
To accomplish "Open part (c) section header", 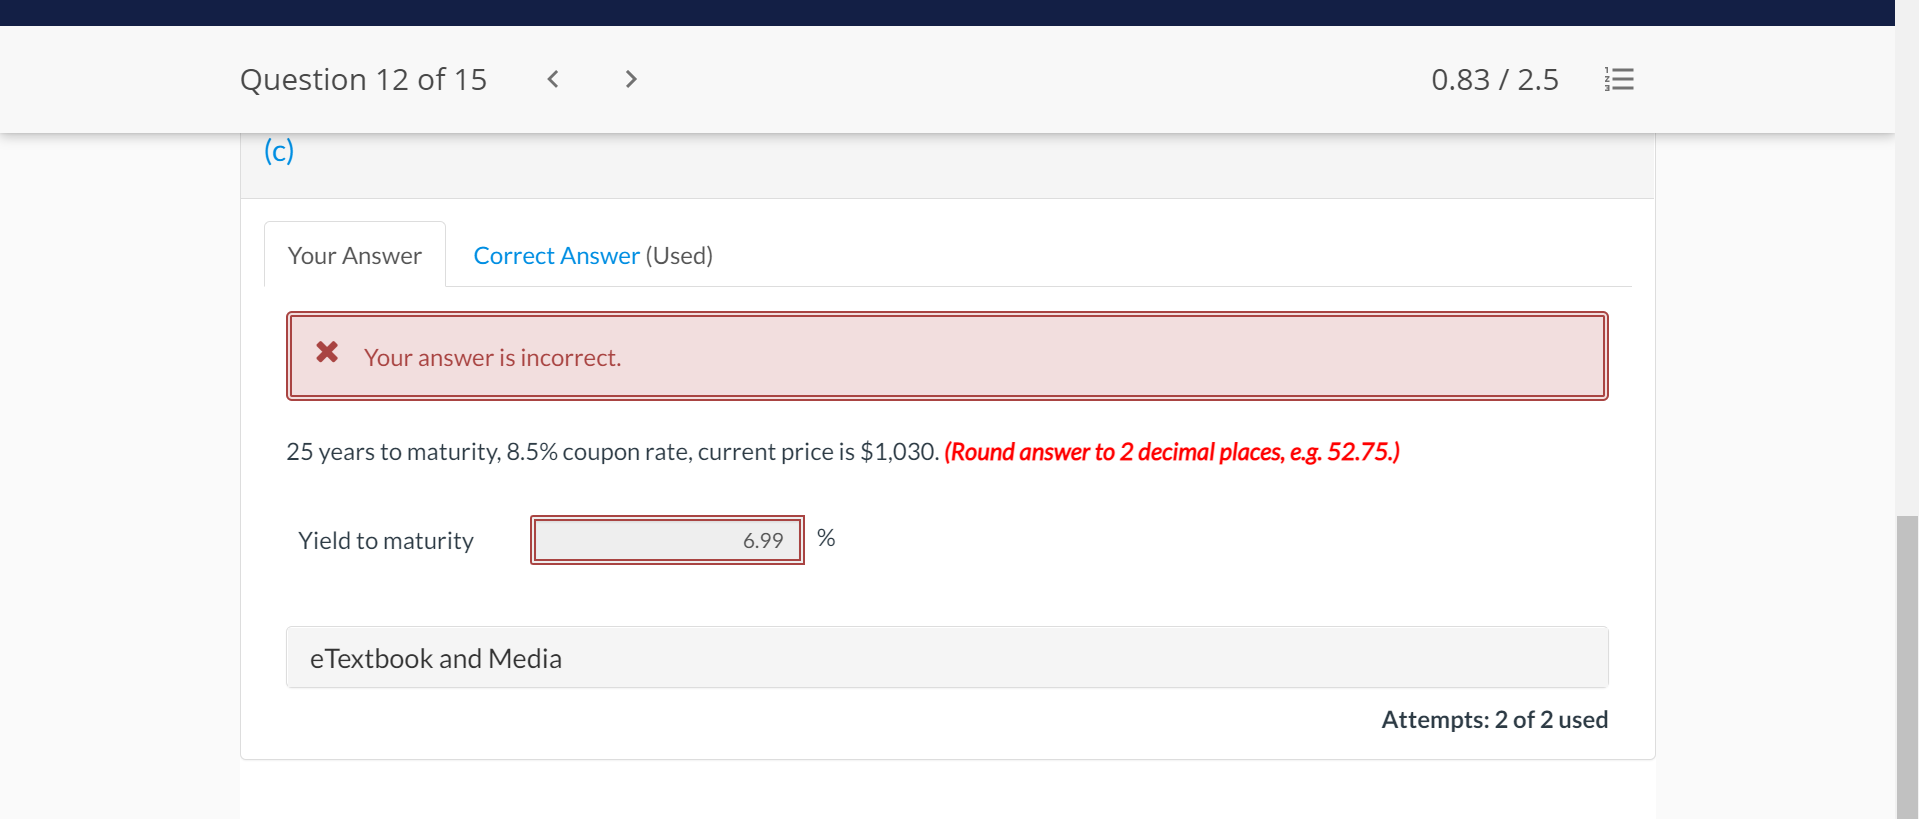I will click(x=278, y=150).
